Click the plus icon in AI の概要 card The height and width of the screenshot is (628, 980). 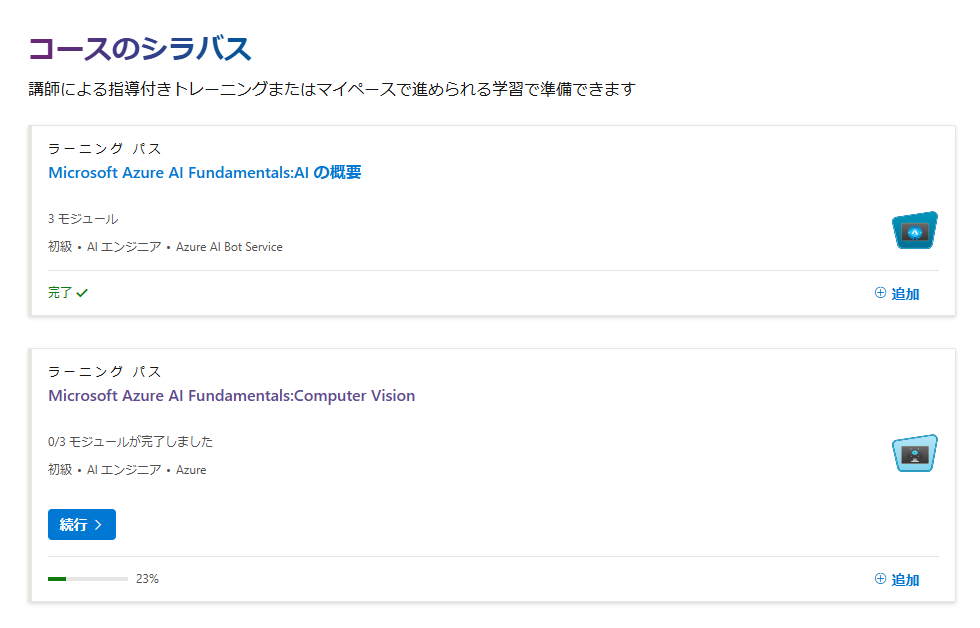880,293
